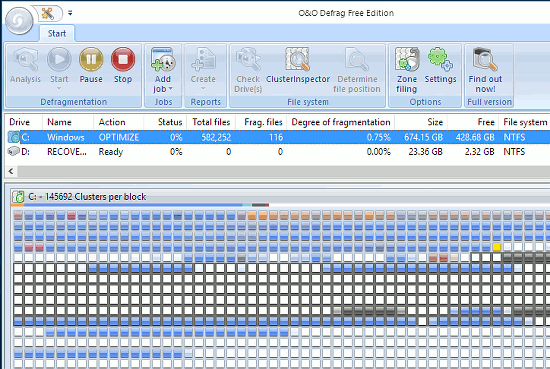Open the ClusterInspector tool

(x=297, y=65)
